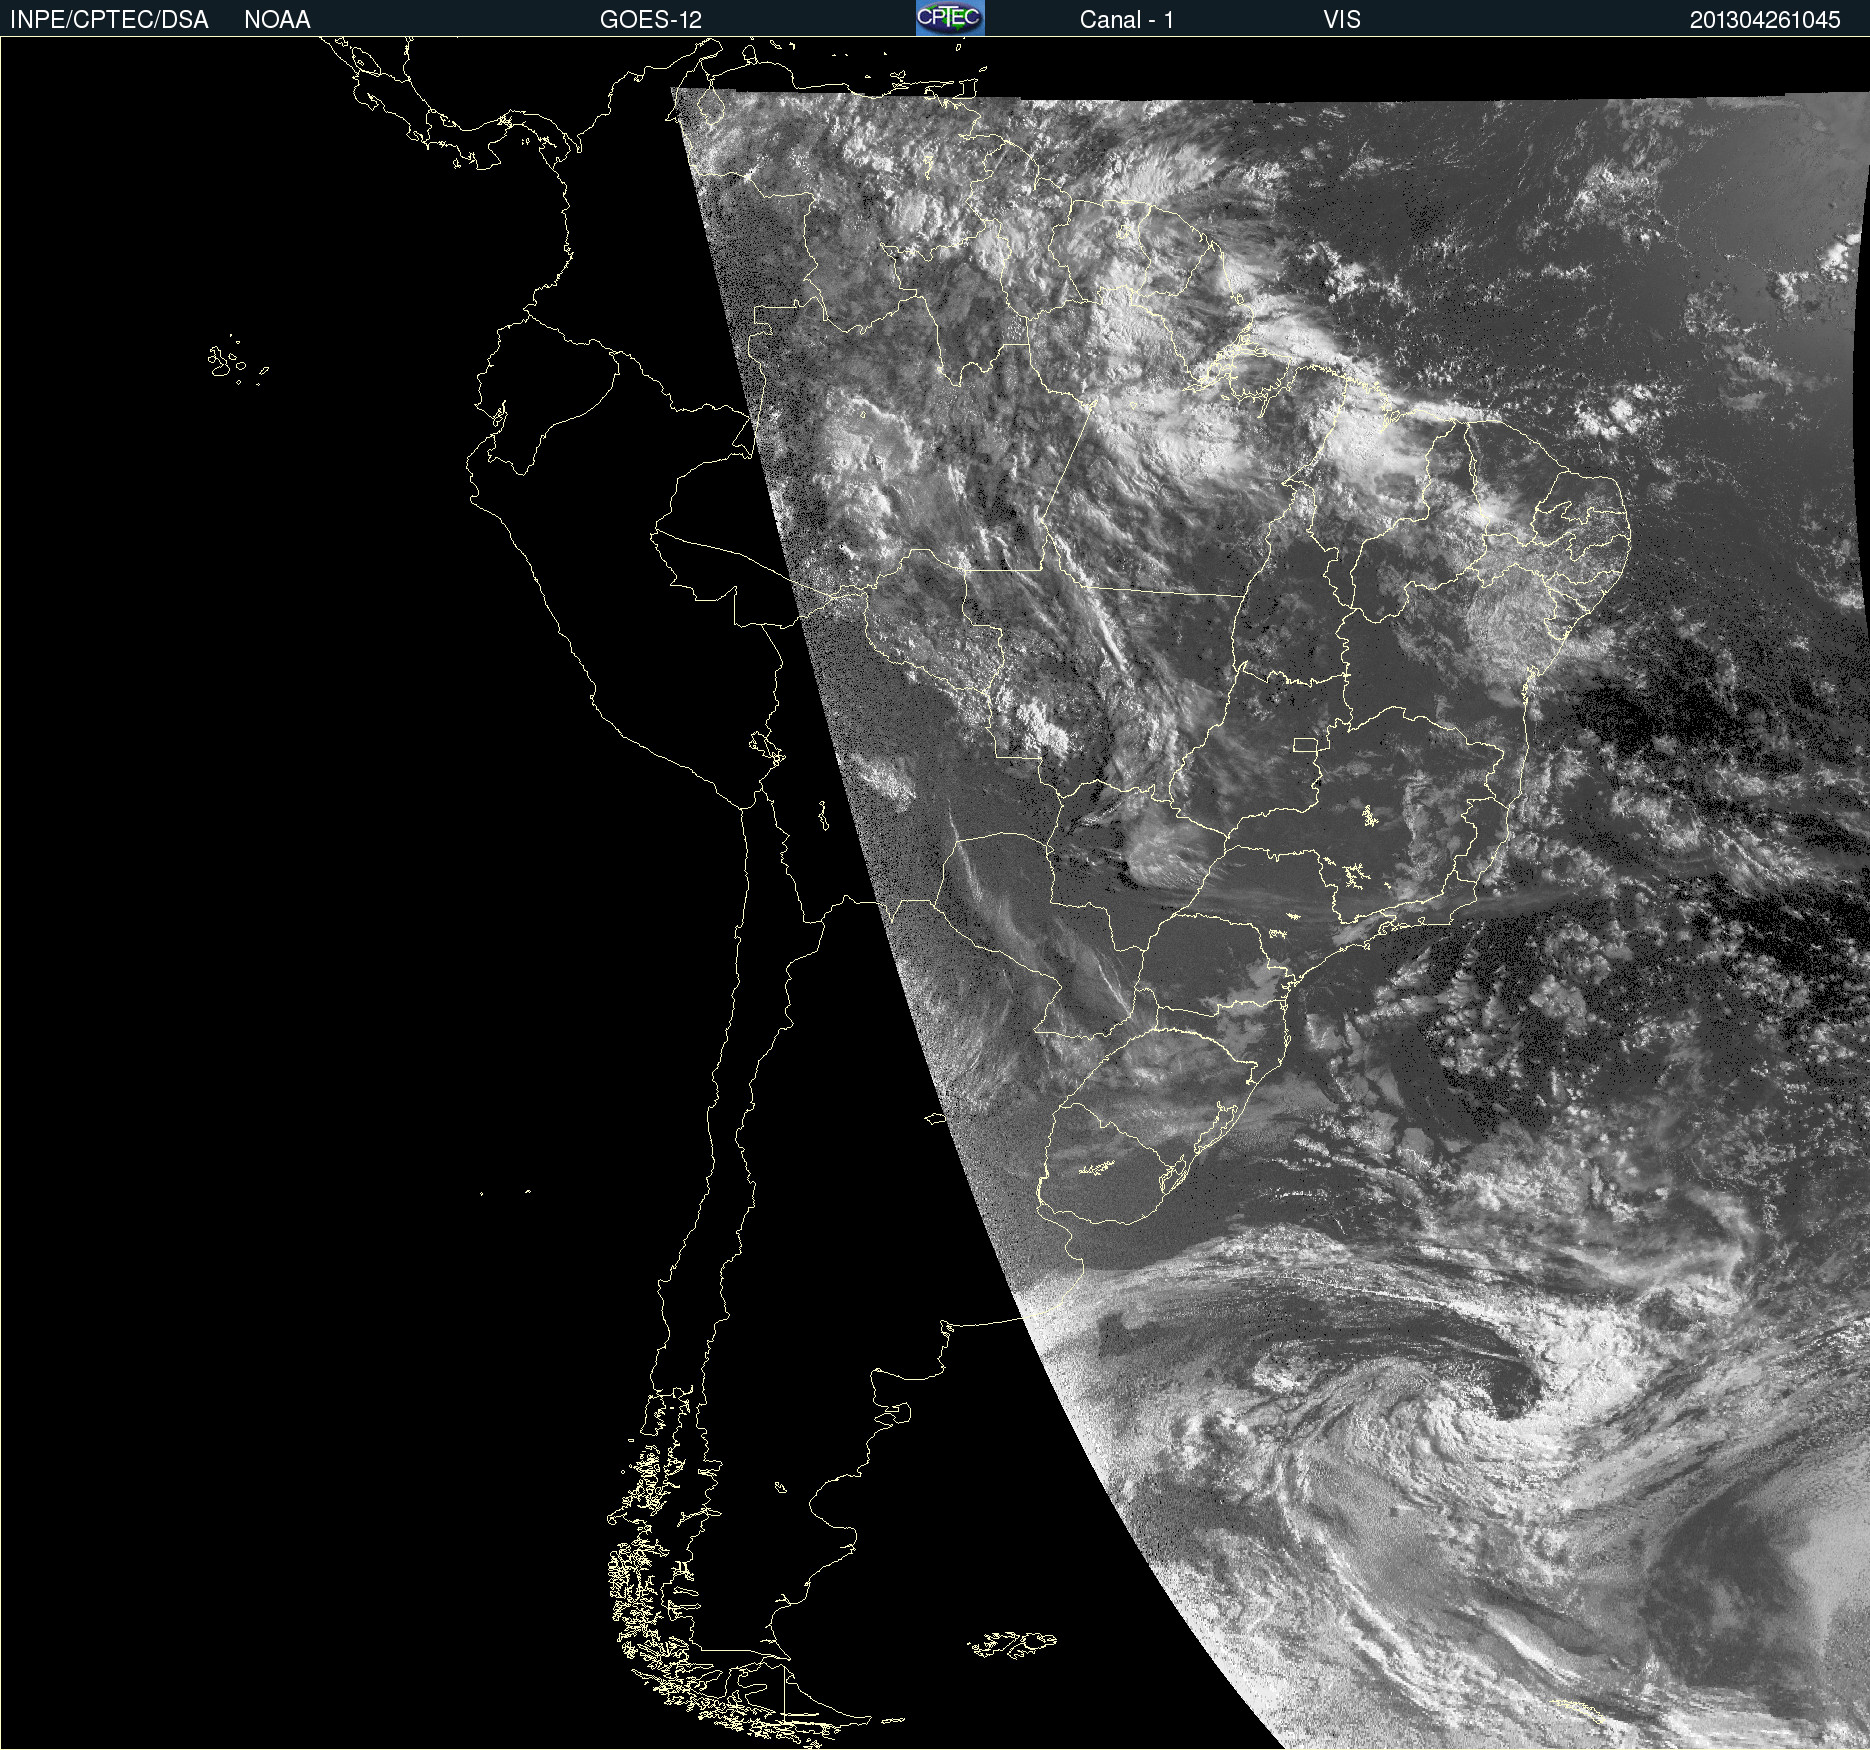Click the VIS channel label

pyautogui.click(x=1342, y=20)
